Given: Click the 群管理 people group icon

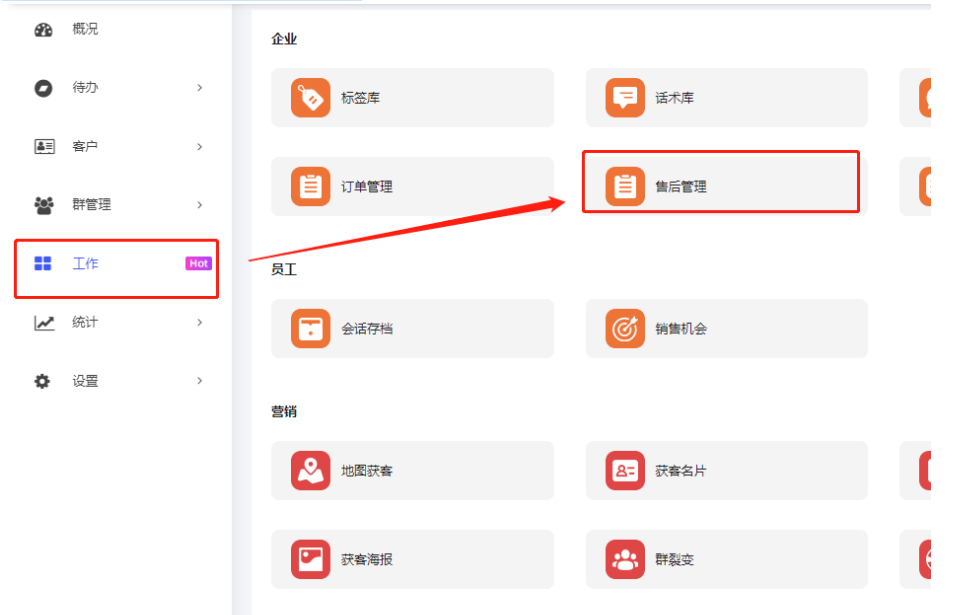Looking at the screenshot, I should [x=44, y=205].
